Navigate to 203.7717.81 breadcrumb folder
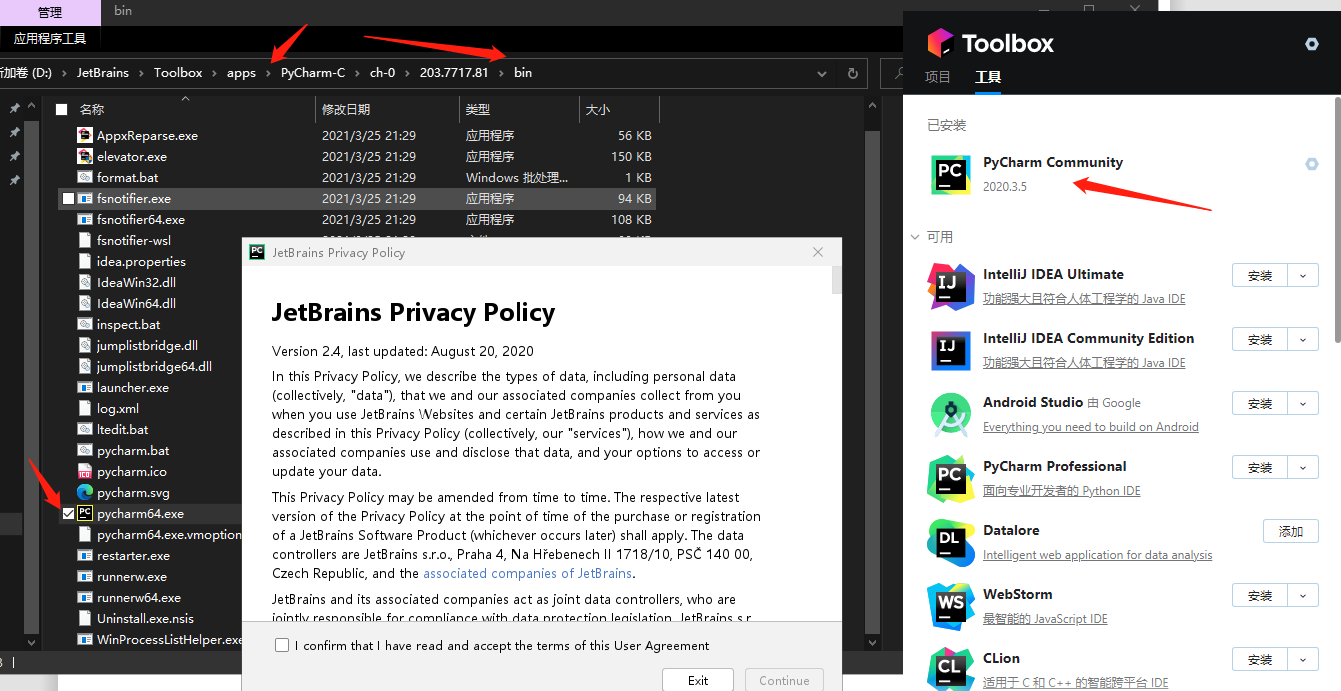 coord(454,73)
